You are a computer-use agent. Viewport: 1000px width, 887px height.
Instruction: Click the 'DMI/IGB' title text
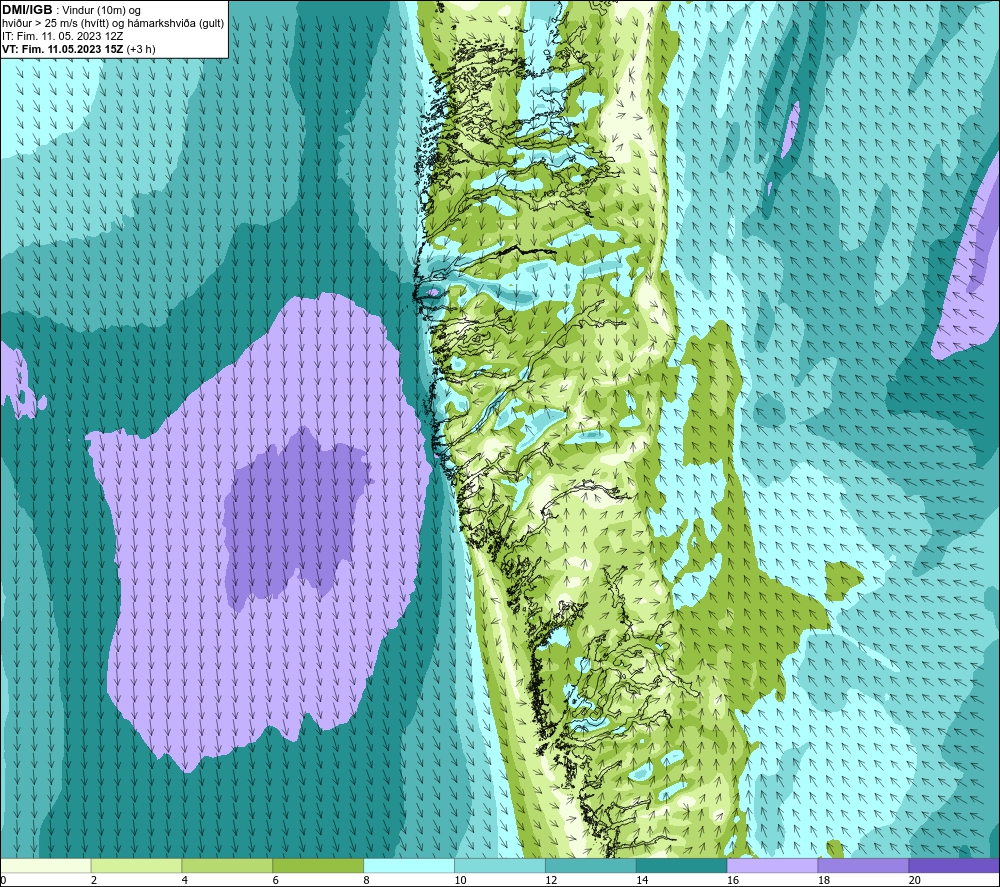click(27, 10)
